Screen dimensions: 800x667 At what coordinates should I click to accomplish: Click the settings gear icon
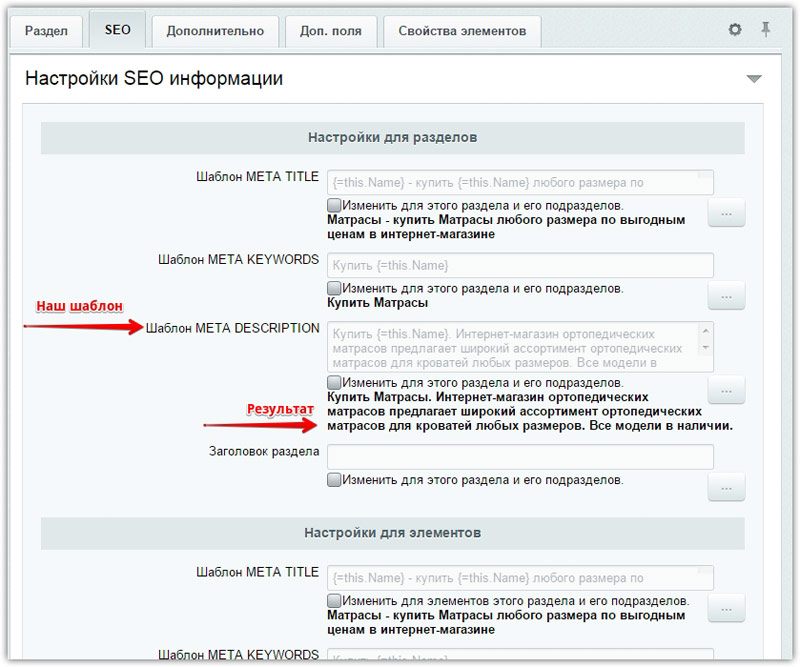735,30
